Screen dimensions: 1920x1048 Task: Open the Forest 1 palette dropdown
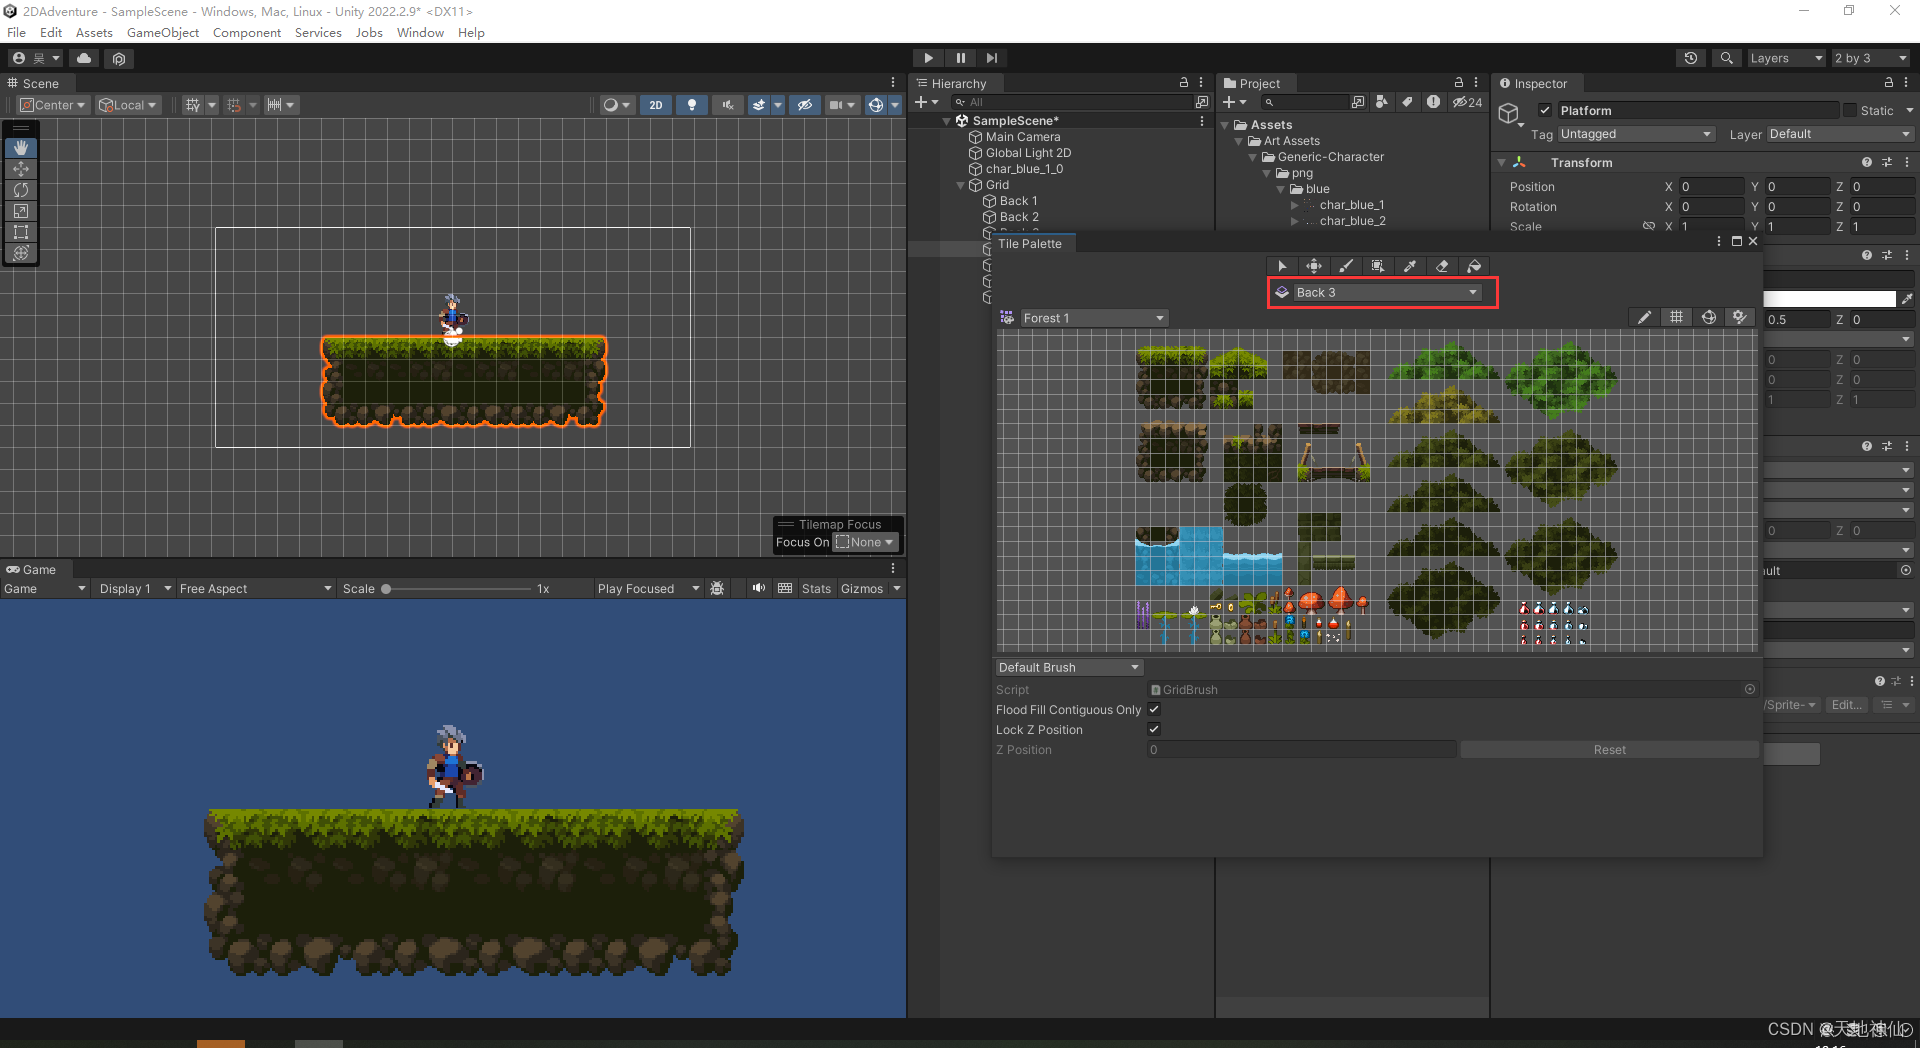click(x=1093, y=318)
